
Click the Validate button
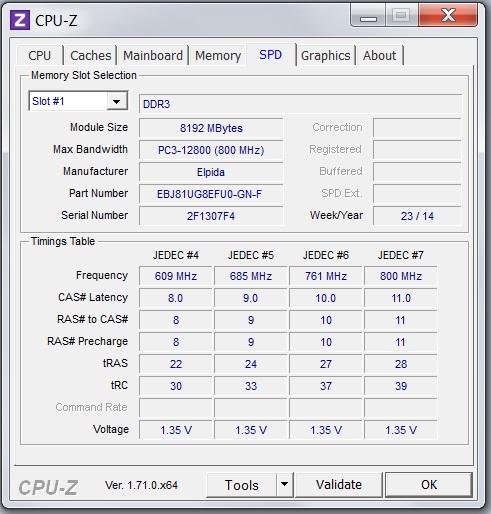point(339,485)
